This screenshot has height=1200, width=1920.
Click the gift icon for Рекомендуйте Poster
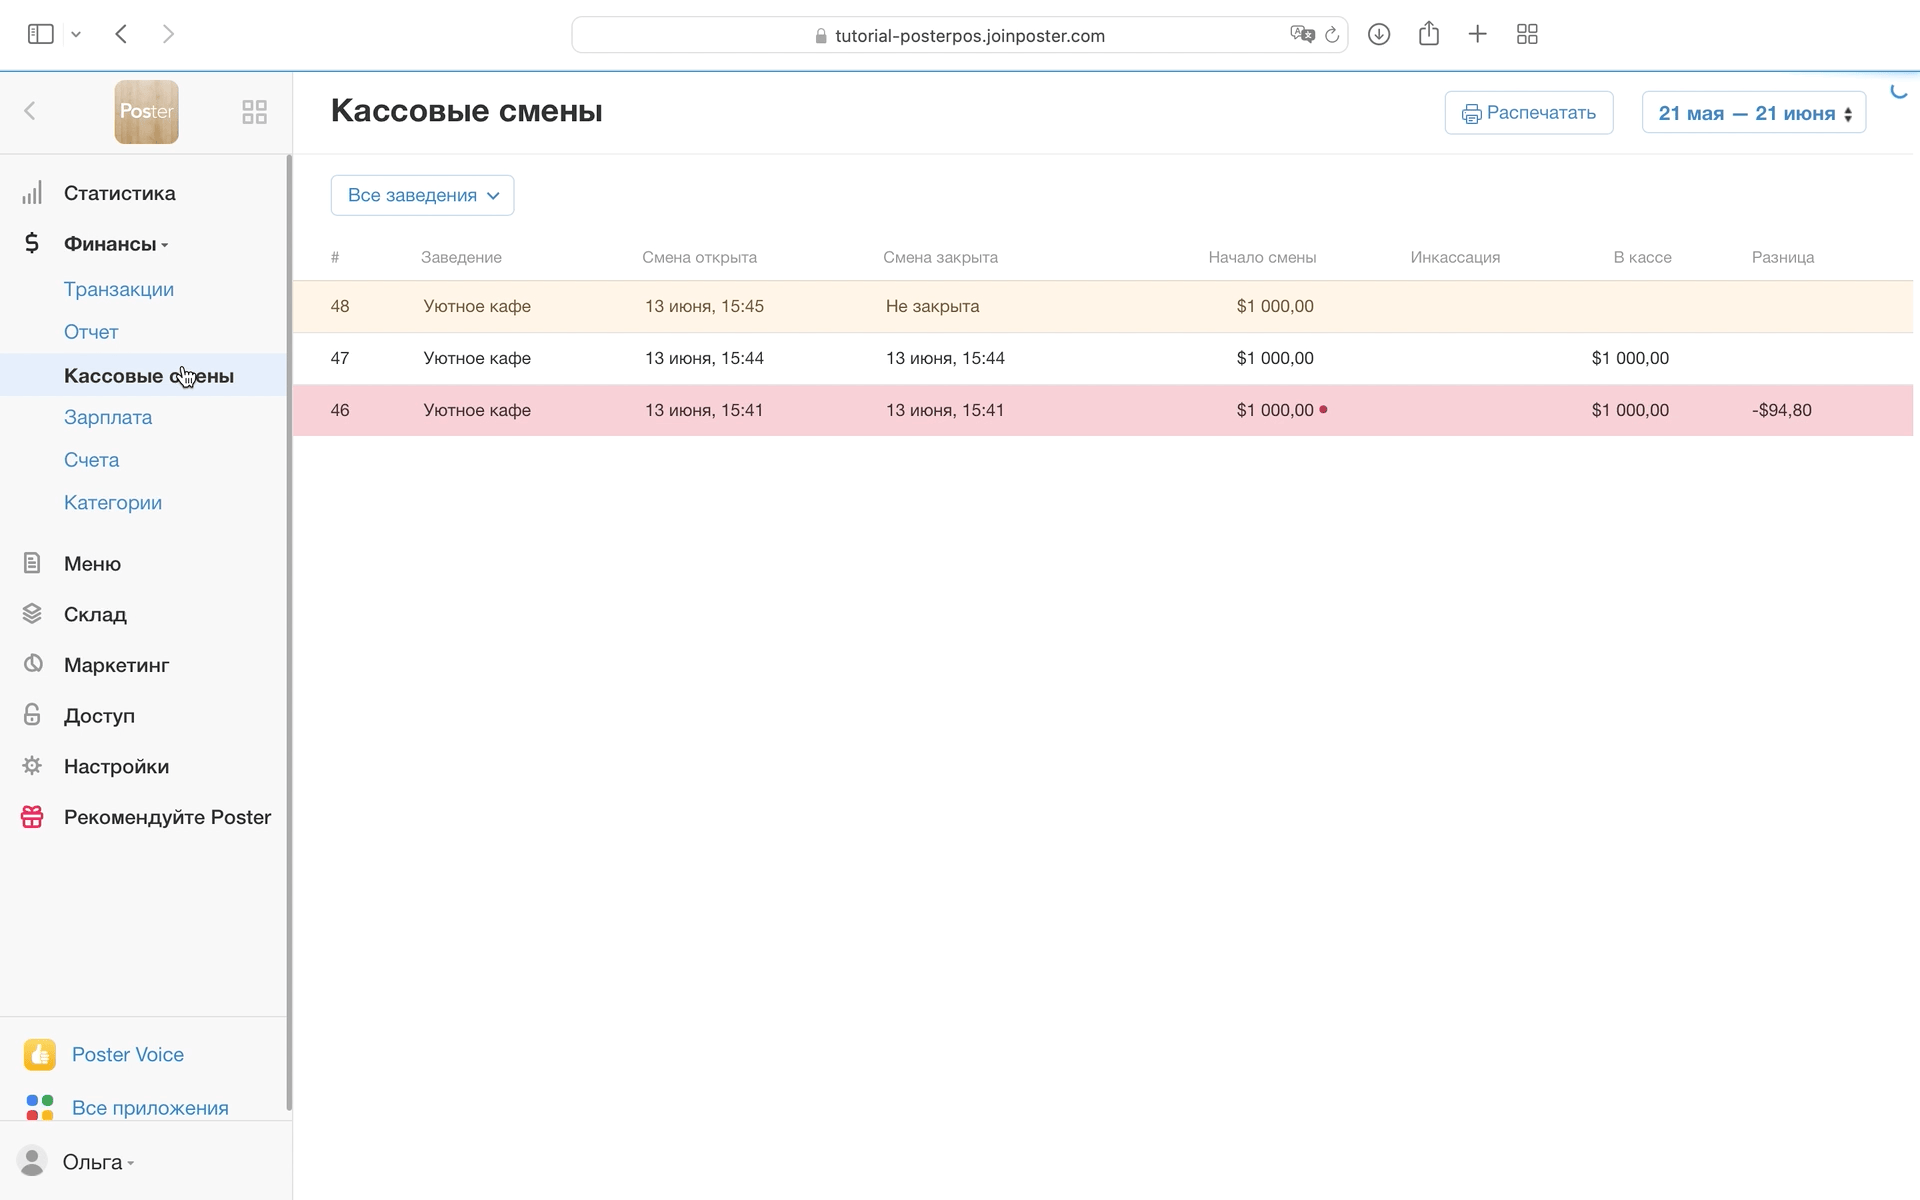pos(32,817)
